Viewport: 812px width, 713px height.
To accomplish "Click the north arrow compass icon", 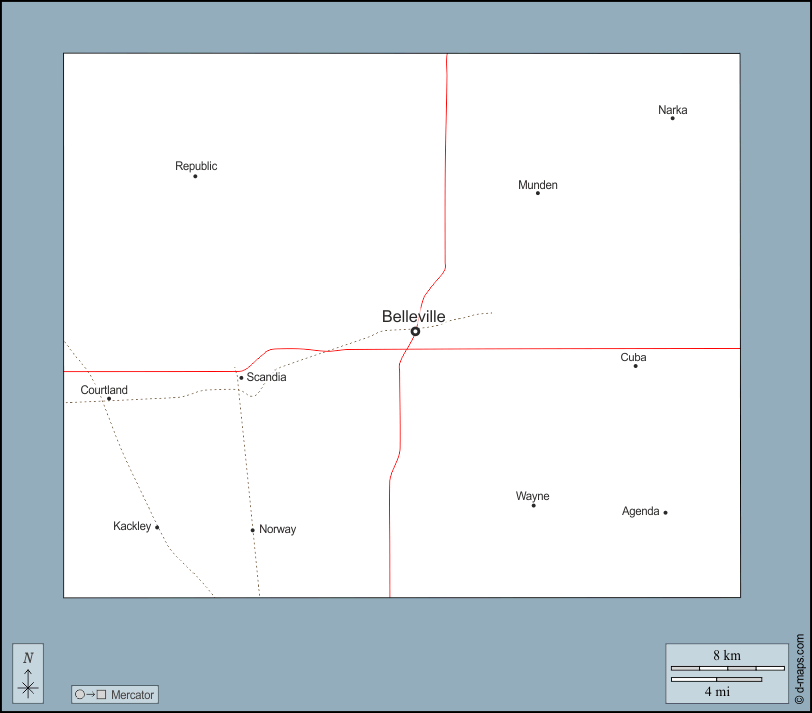I will pyautogui.click(x=28, y=673).
